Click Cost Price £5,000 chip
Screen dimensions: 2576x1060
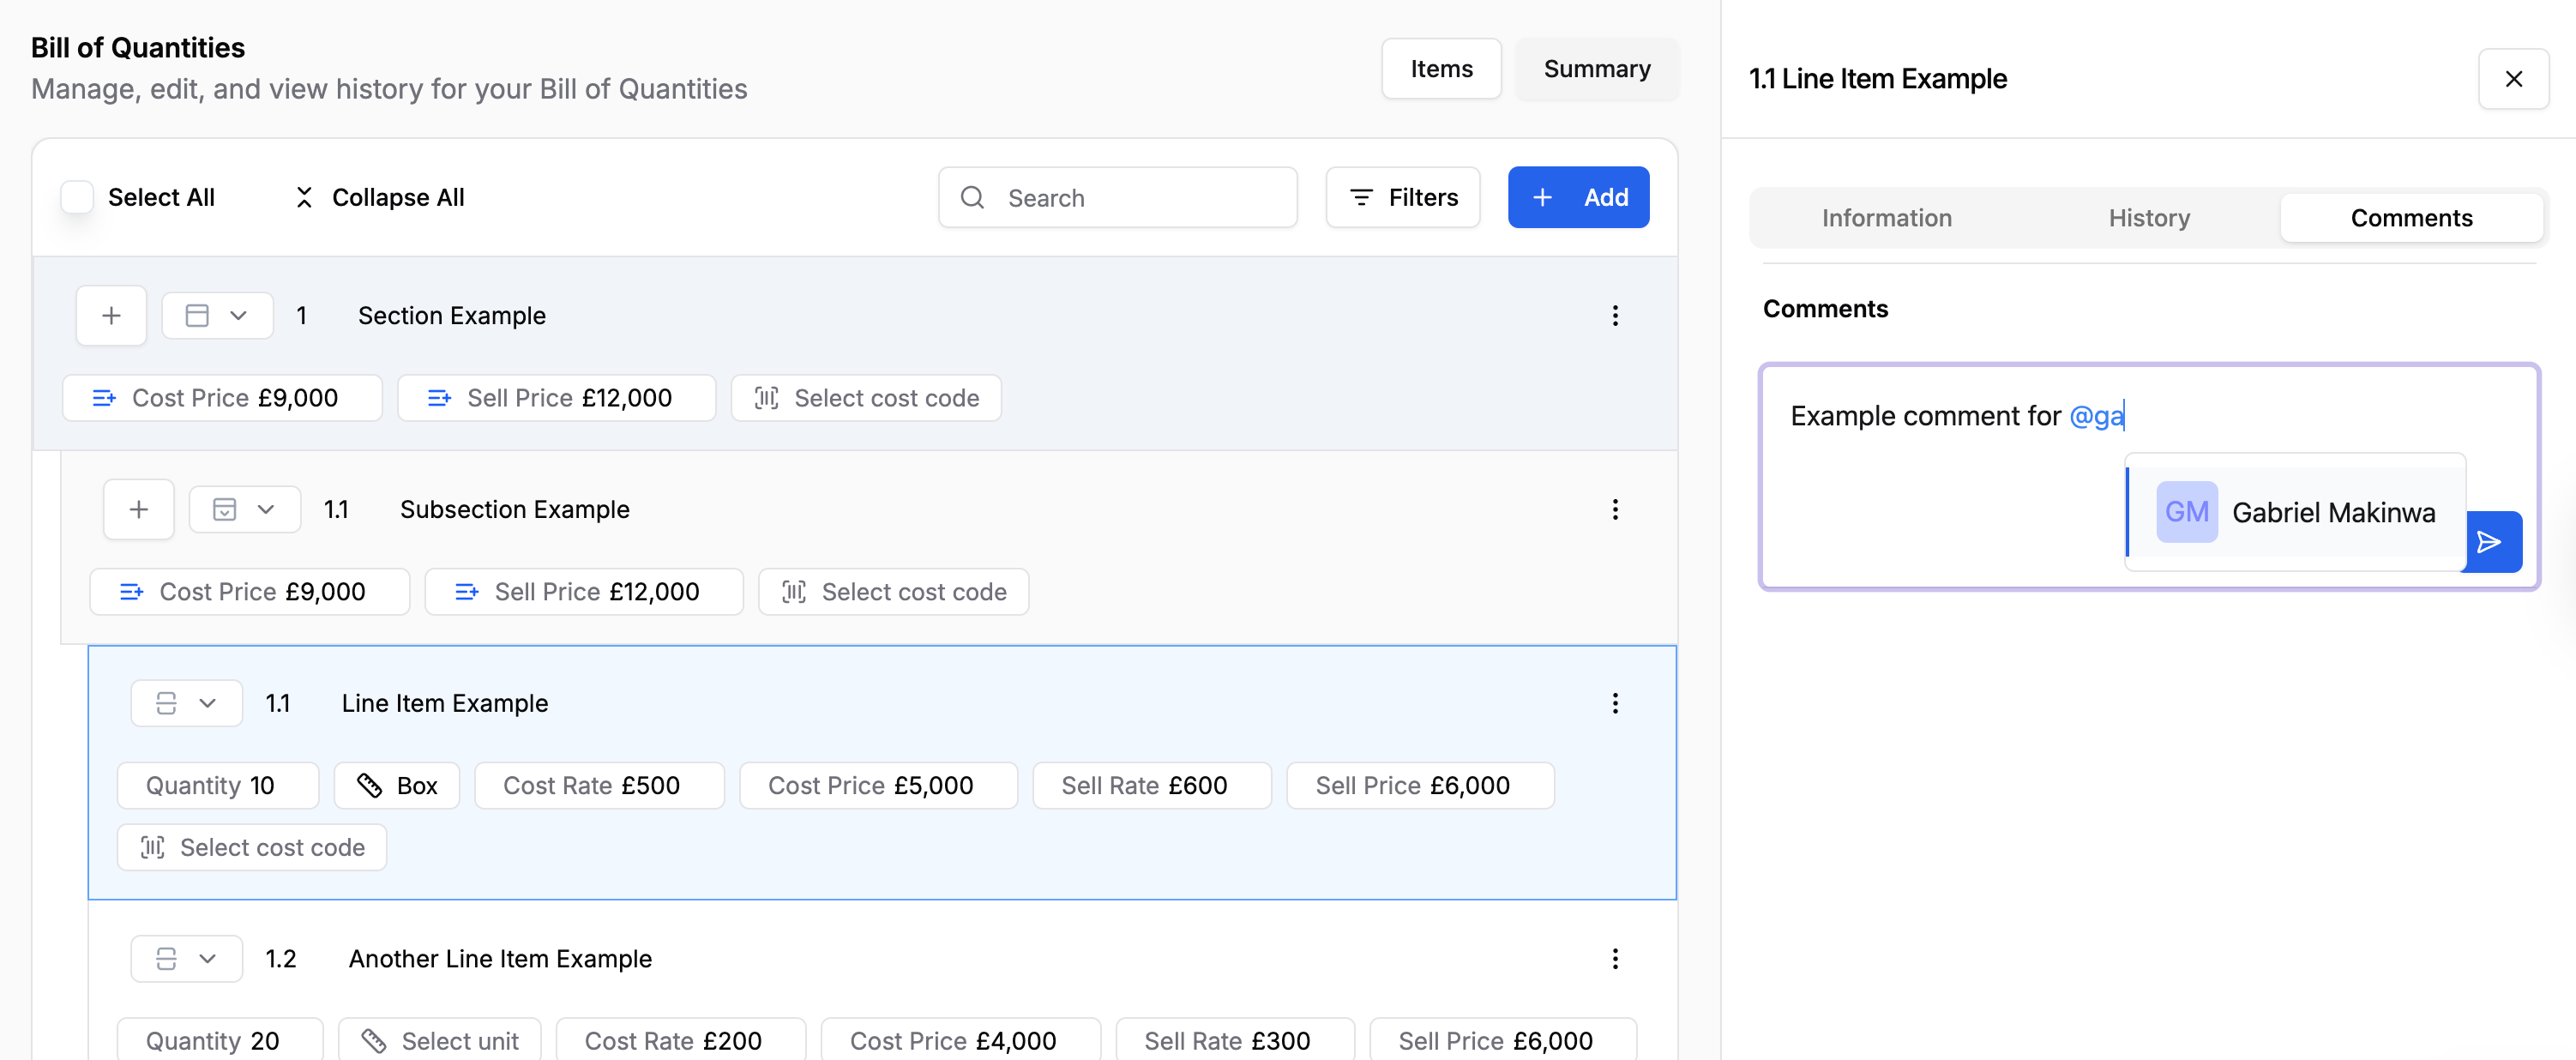[x=878, y=786]
